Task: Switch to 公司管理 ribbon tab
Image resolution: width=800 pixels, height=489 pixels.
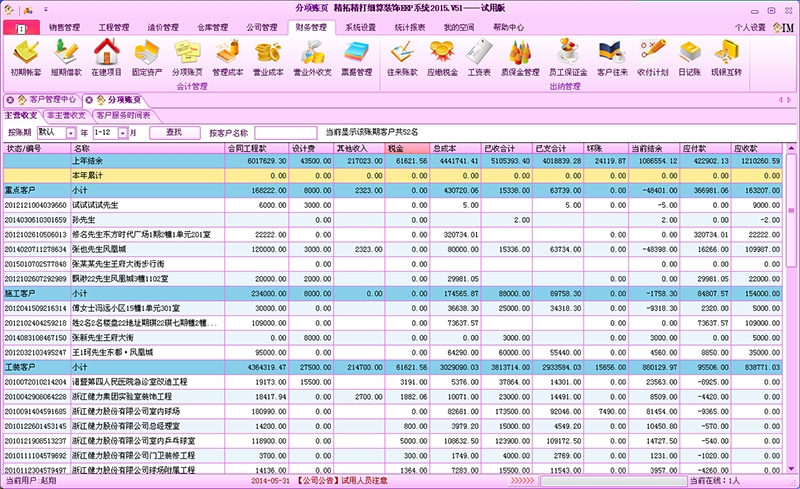Action: pyautogui.click(x=262, y=28)
